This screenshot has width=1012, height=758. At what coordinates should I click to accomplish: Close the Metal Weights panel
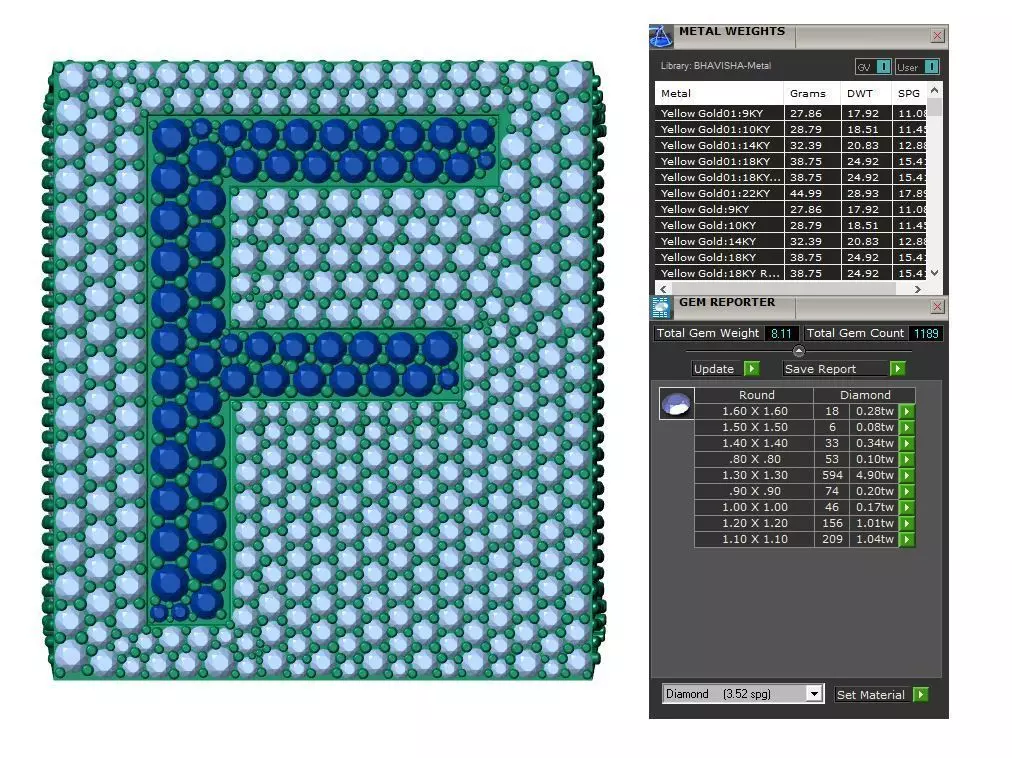pos(937,36)
